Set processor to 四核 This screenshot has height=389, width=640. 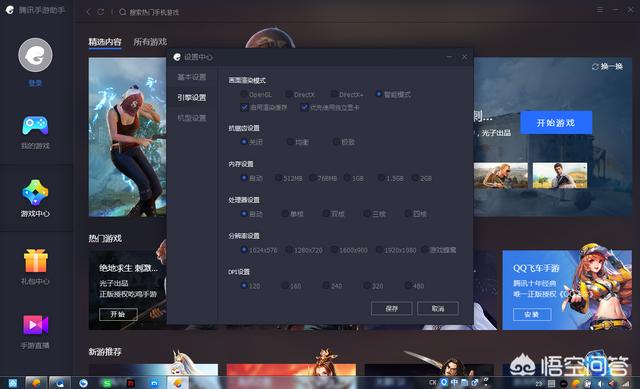408,213
